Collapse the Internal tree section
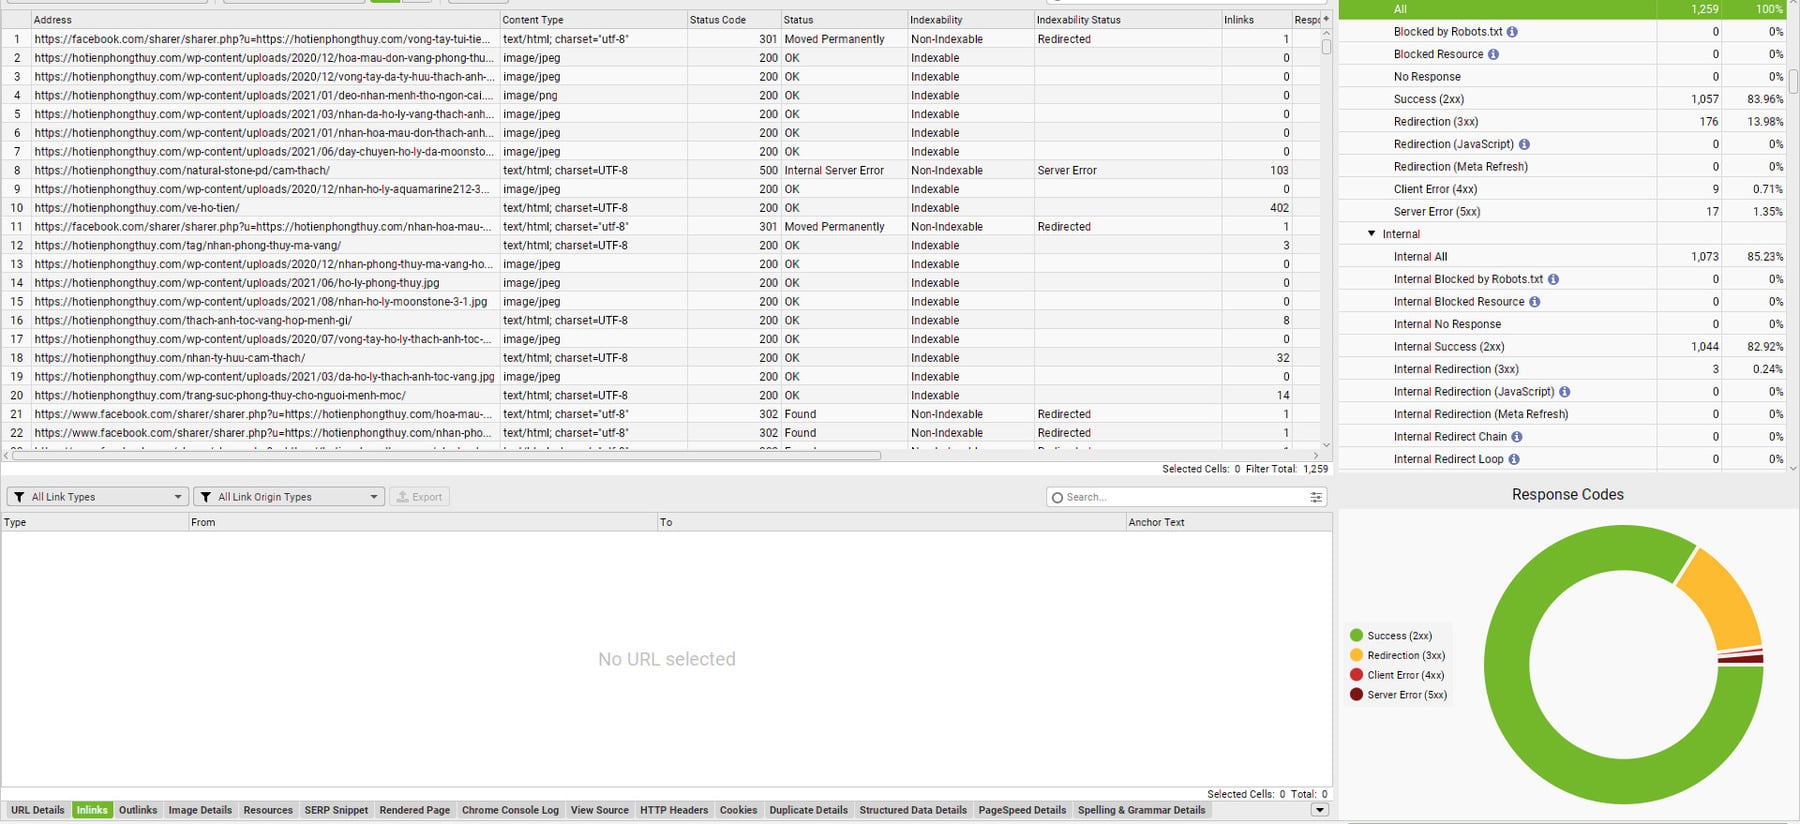 [1372, 234]
